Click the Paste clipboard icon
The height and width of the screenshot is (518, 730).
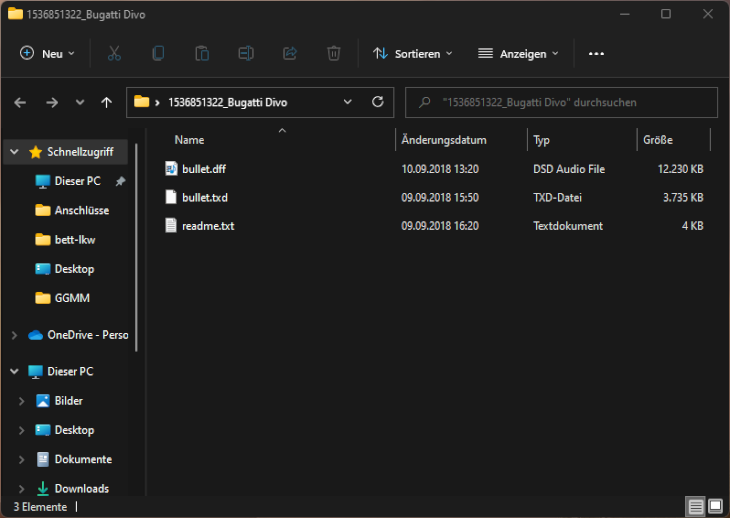(202, 54)
